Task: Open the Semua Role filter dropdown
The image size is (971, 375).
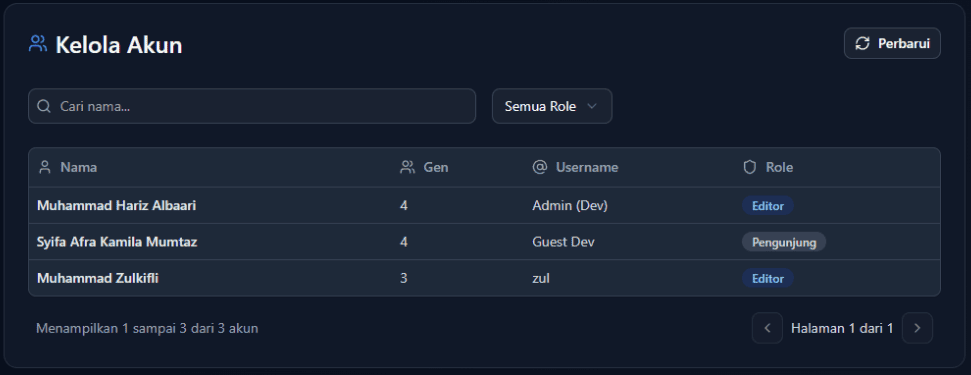Action: [552, 106]
